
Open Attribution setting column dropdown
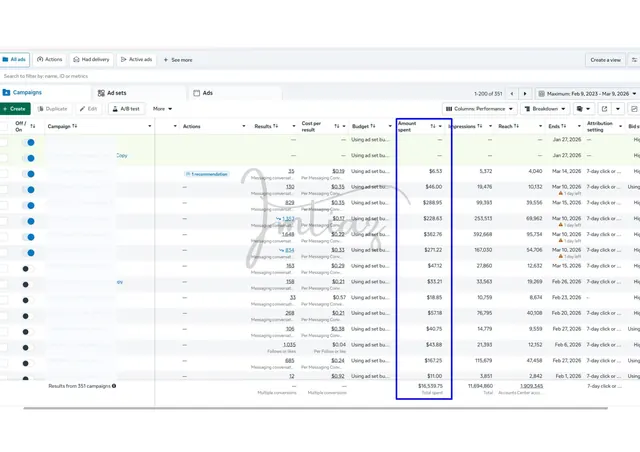[x=620, y=127]
